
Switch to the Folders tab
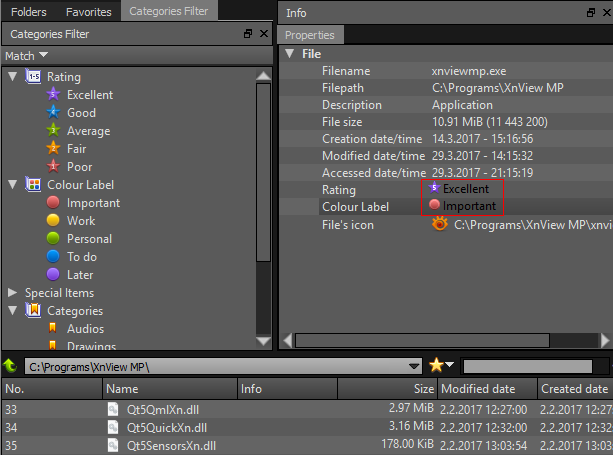point(29,12)
